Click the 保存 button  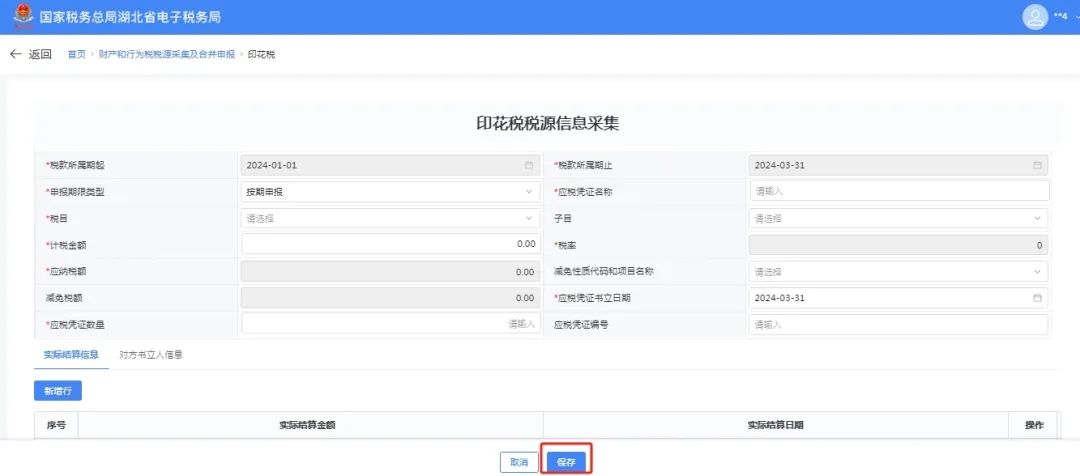coord(566,462)
